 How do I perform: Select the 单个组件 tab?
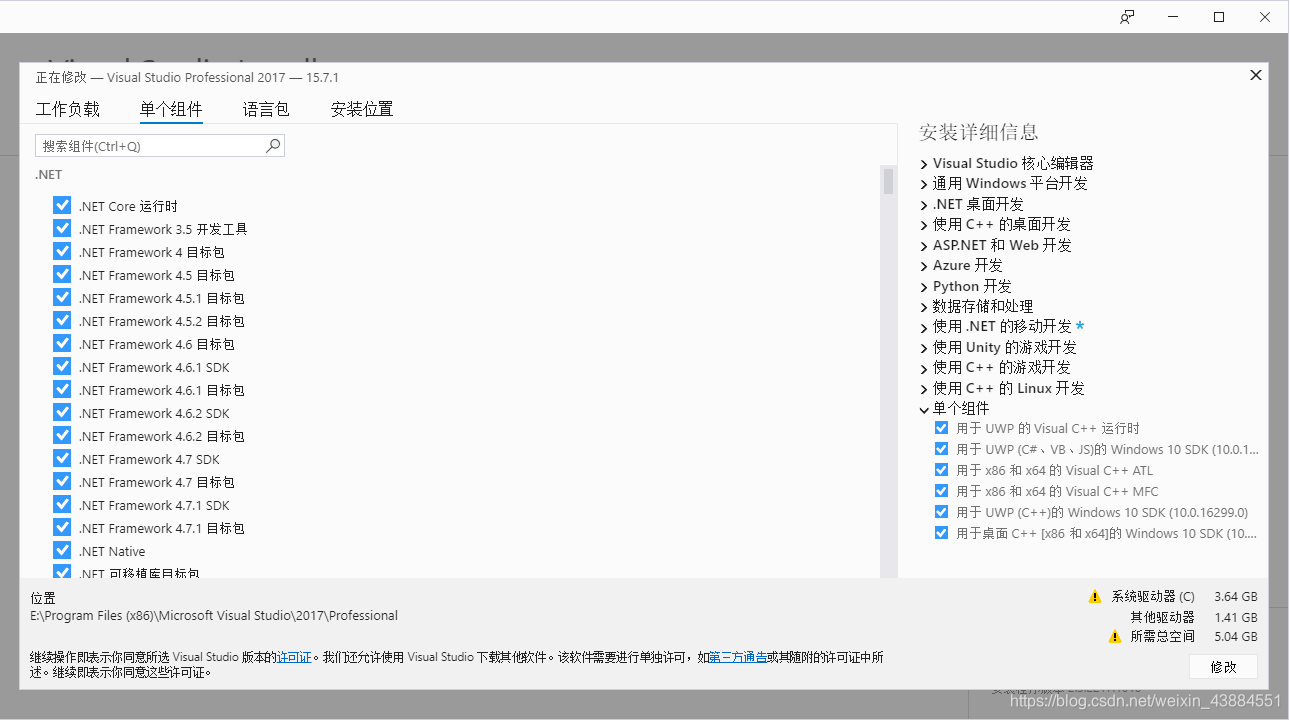pos(171,109)
